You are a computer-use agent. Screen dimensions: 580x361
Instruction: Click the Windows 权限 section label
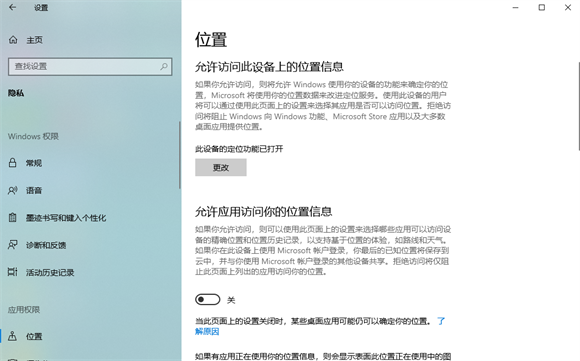pos(33,136)
